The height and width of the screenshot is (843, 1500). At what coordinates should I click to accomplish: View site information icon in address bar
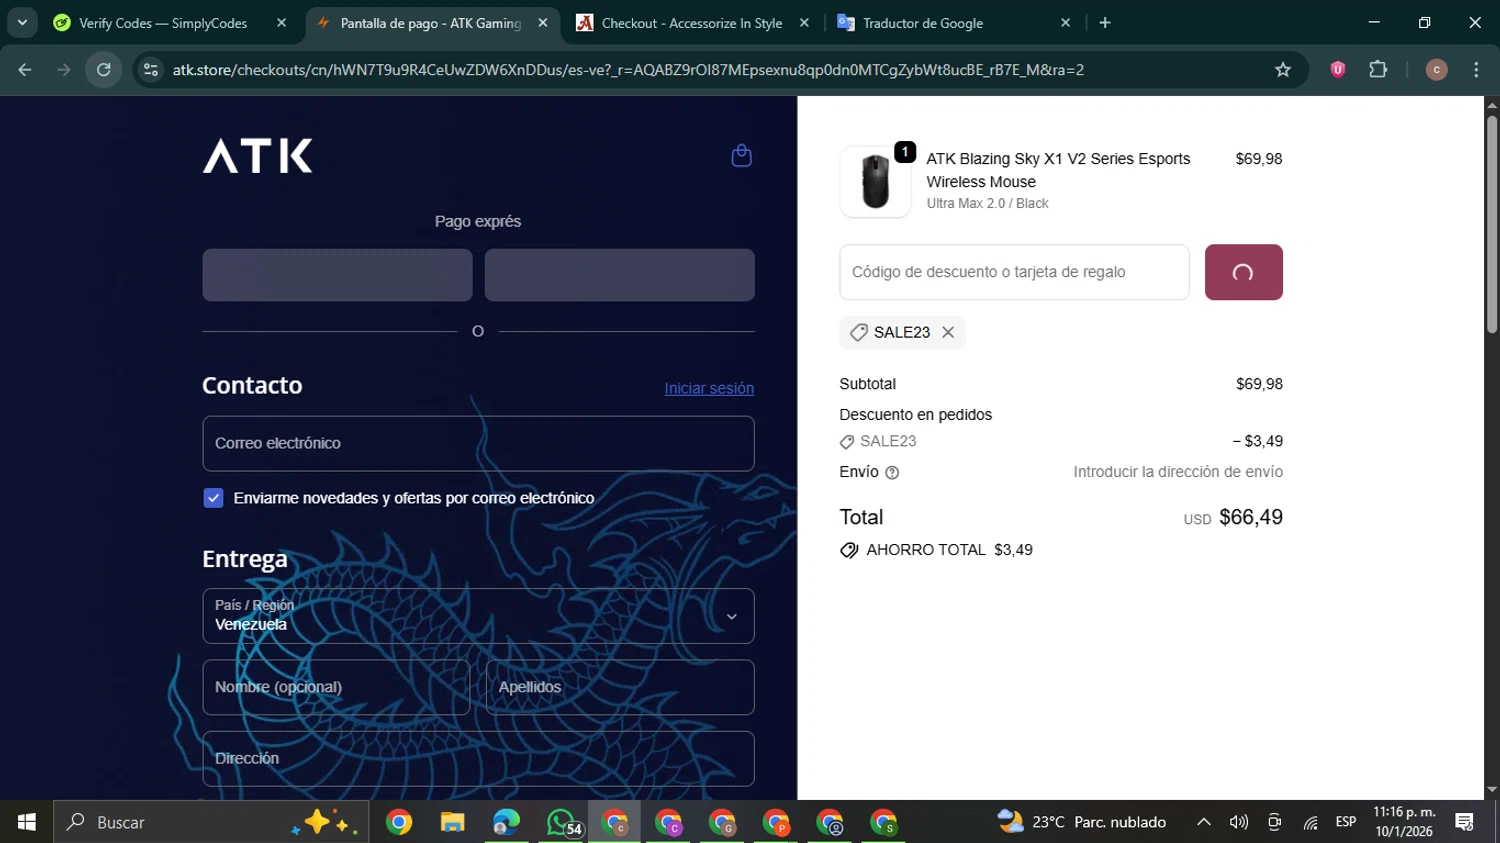pos(151,69)
